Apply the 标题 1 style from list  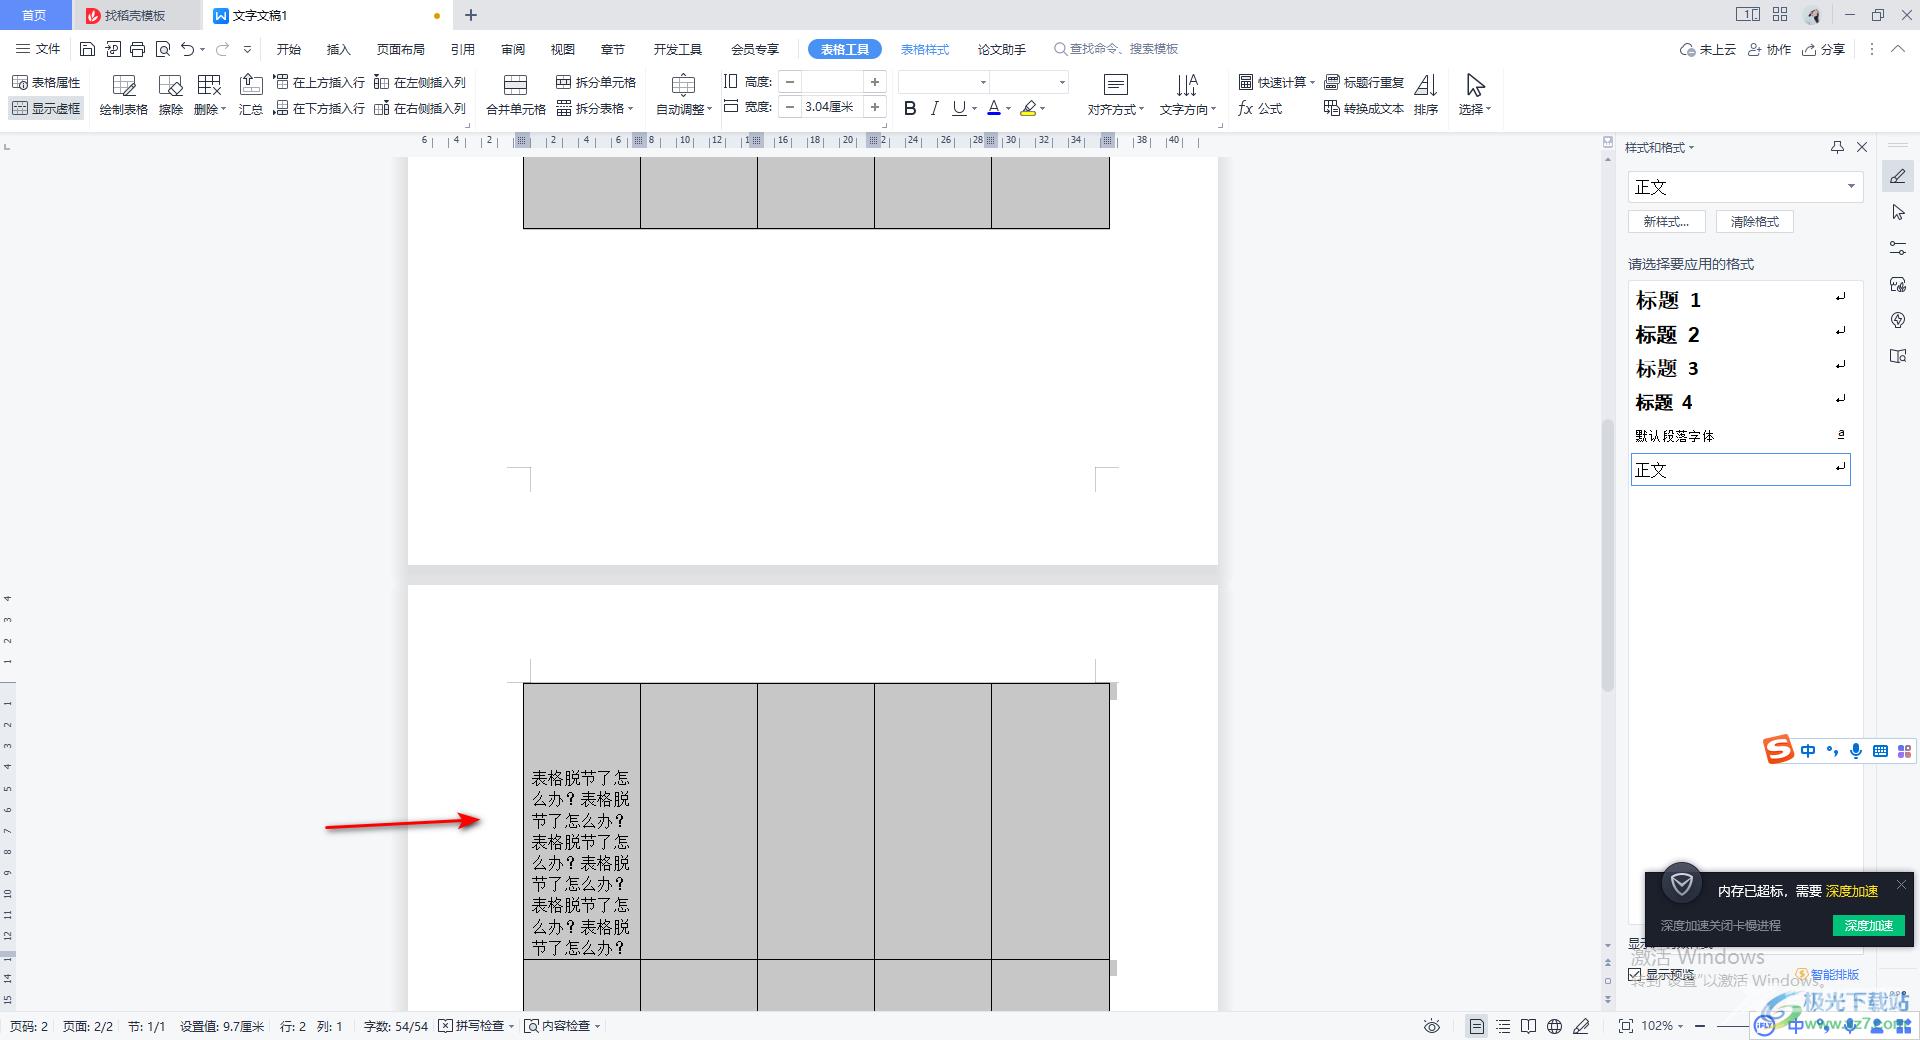click(1740, 300)
